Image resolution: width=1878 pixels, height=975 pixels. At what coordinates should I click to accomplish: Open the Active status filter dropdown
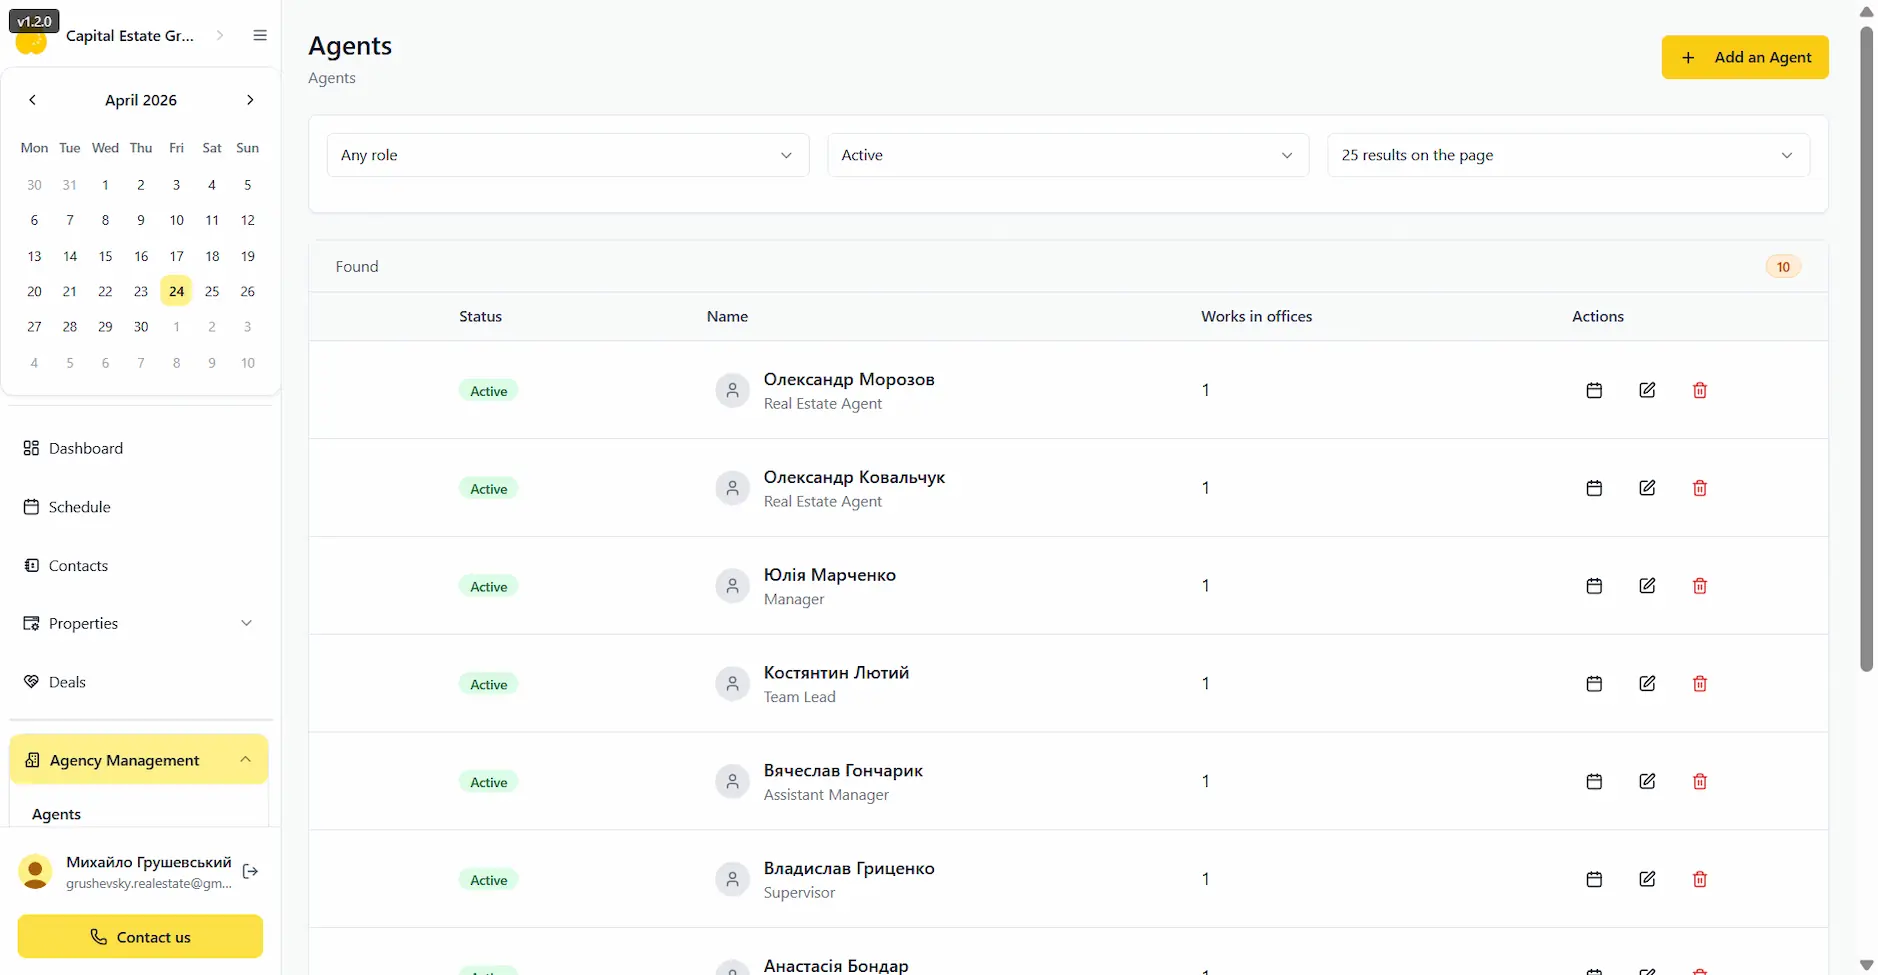click(1068, 155)
